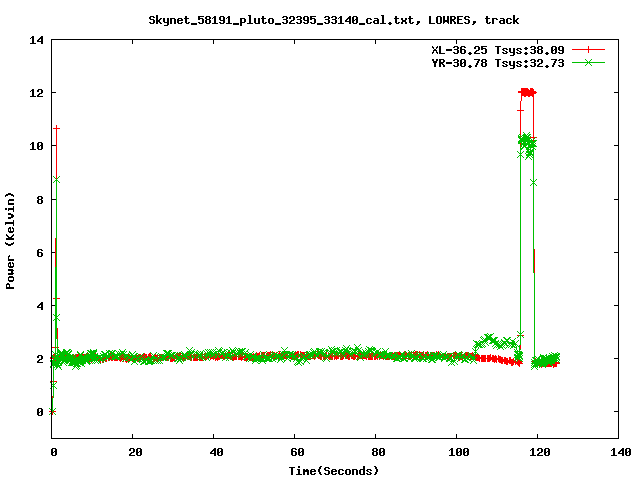Viewport: 640px width, 480px height.
Task: Click the green peak cluster near 10 Kelvin
Action: coord(527,145)
